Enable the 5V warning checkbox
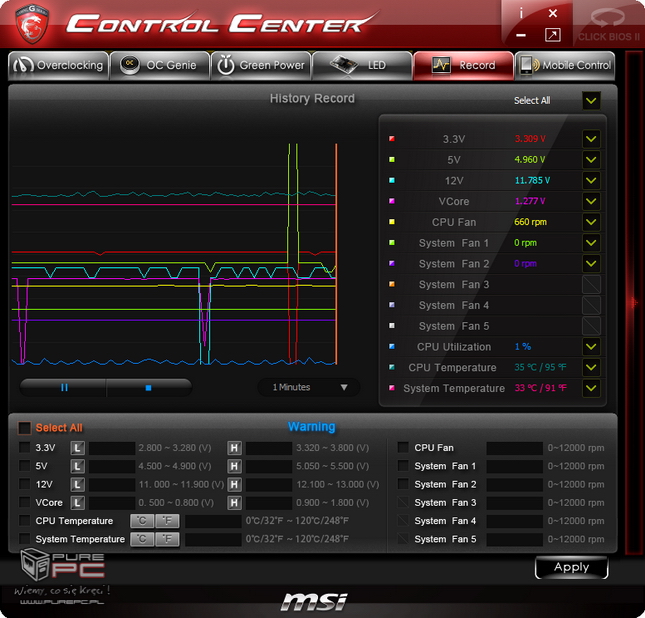This screenshot has width=645, height=618. coord(25,466)
